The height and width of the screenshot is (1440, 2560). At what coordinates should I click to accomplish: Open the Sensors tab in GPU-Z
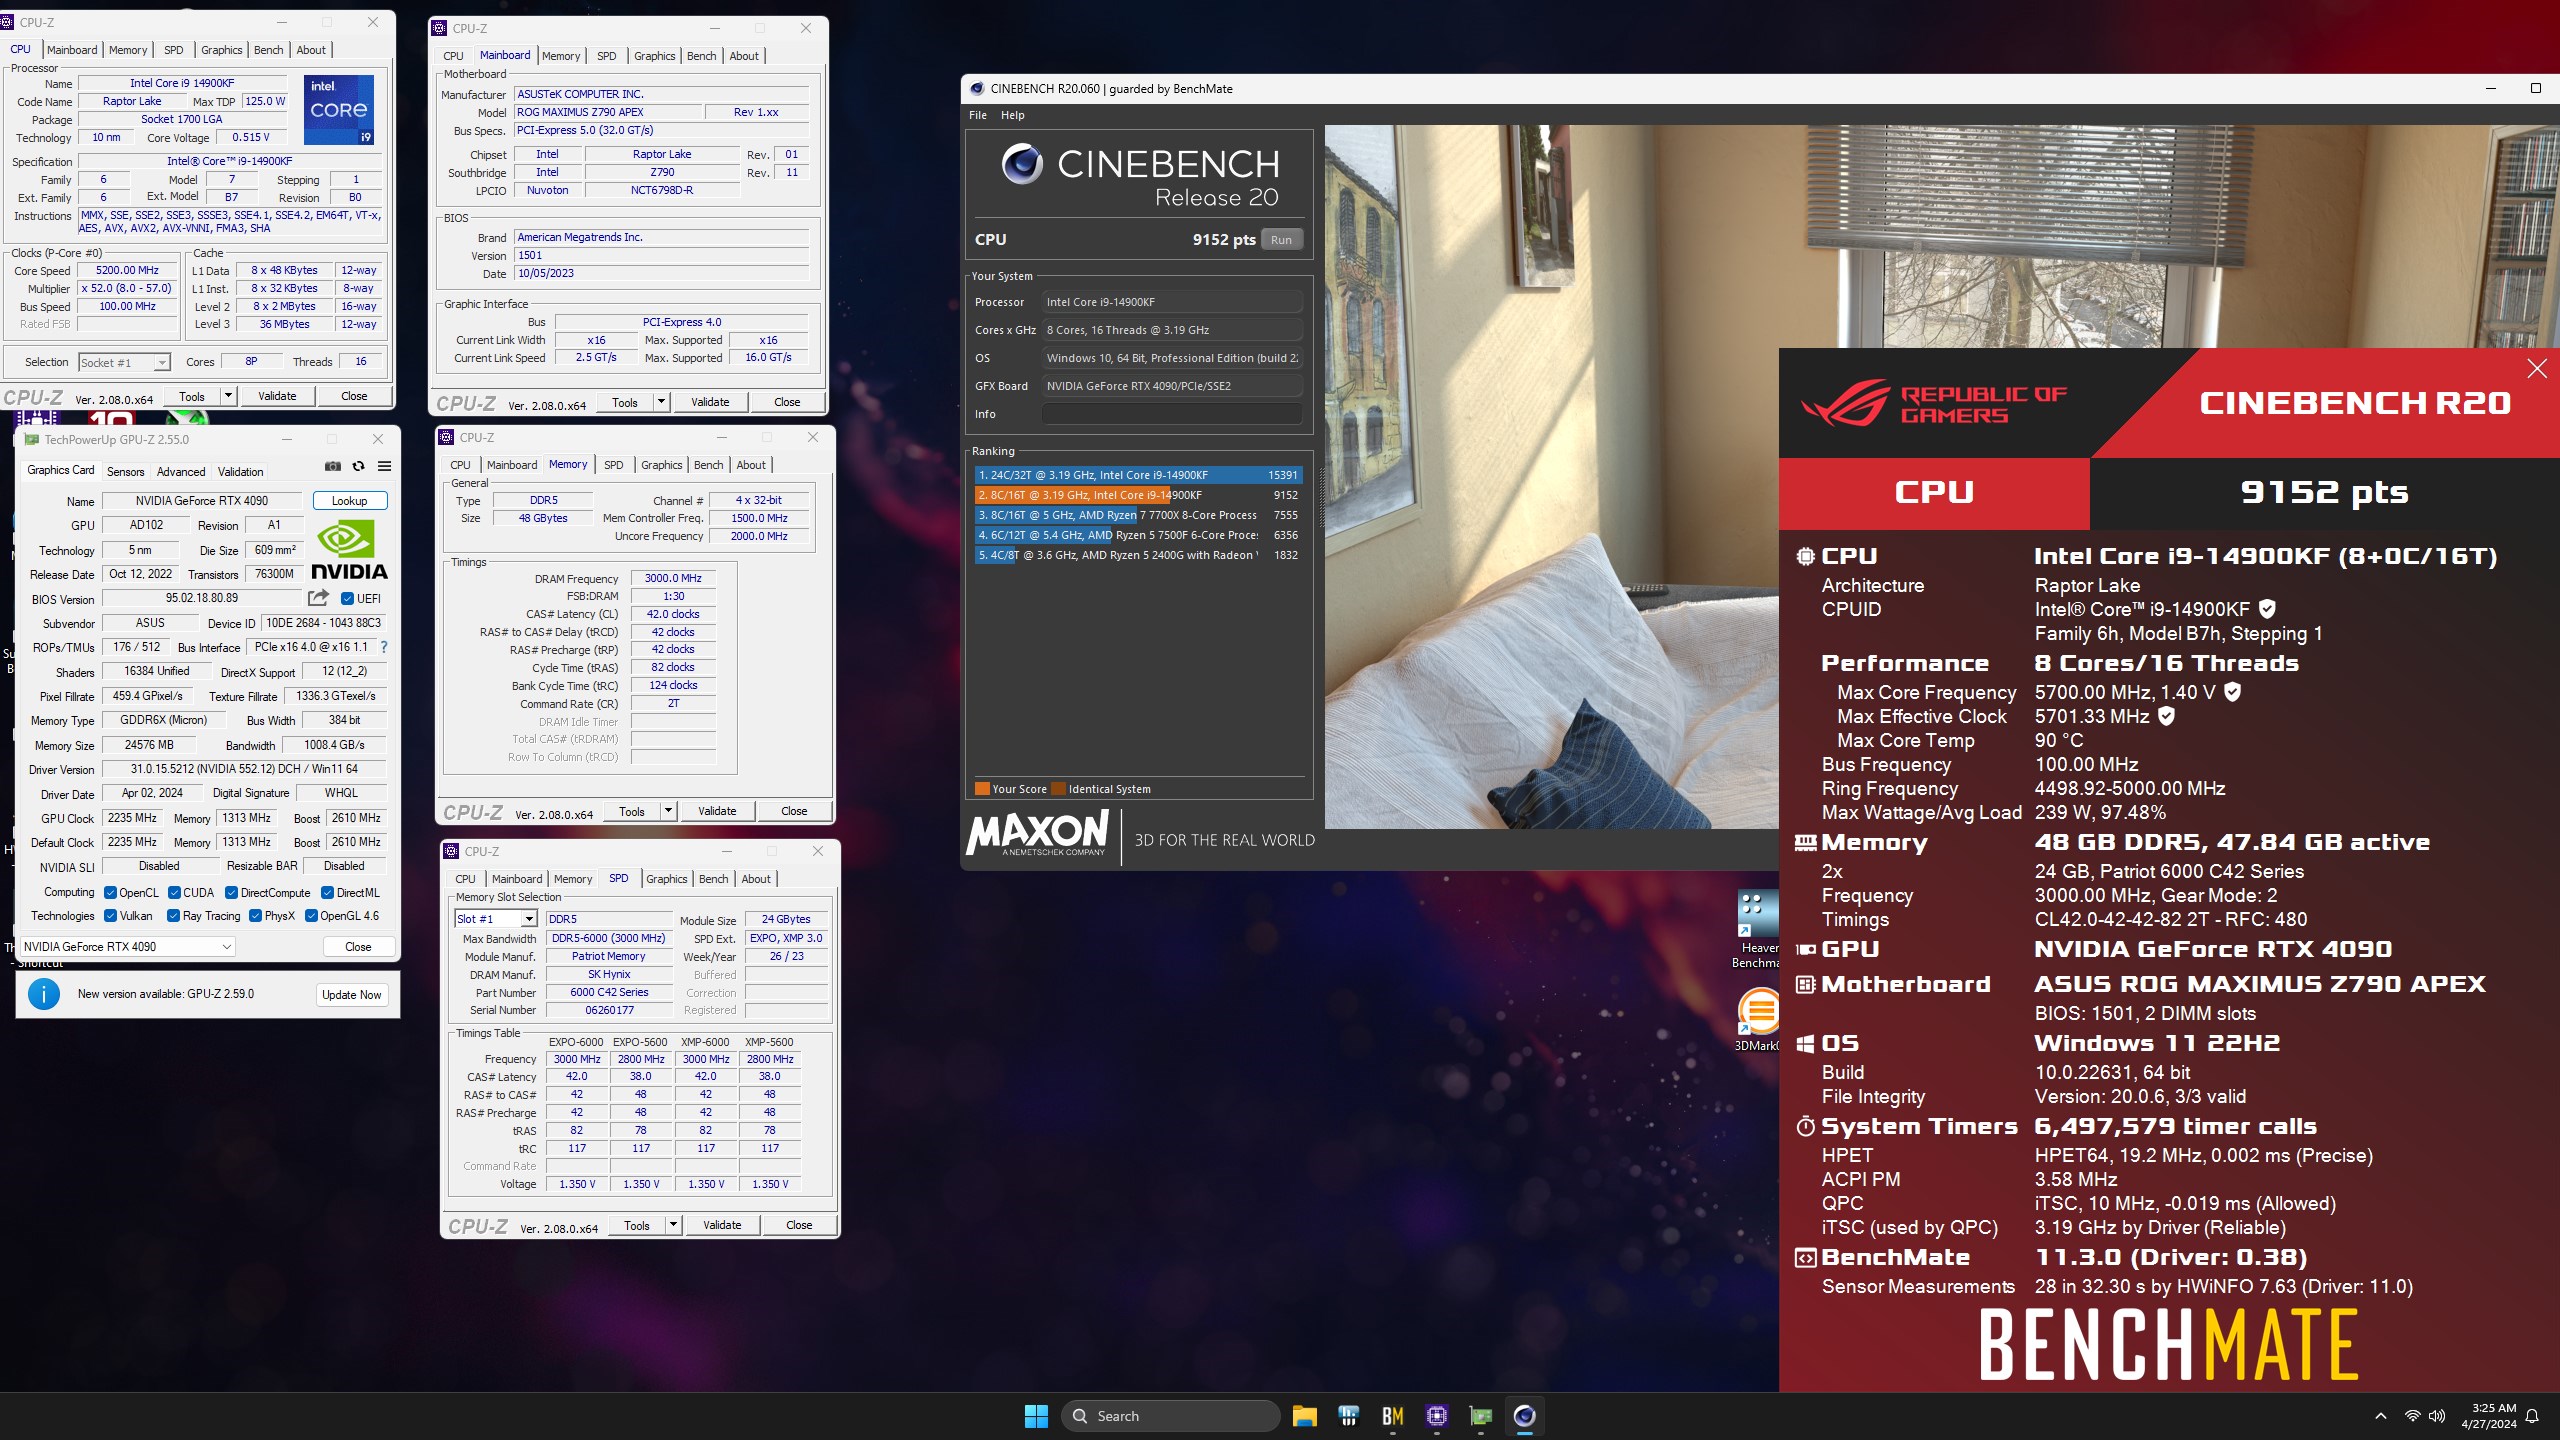[x=125, y=472]
